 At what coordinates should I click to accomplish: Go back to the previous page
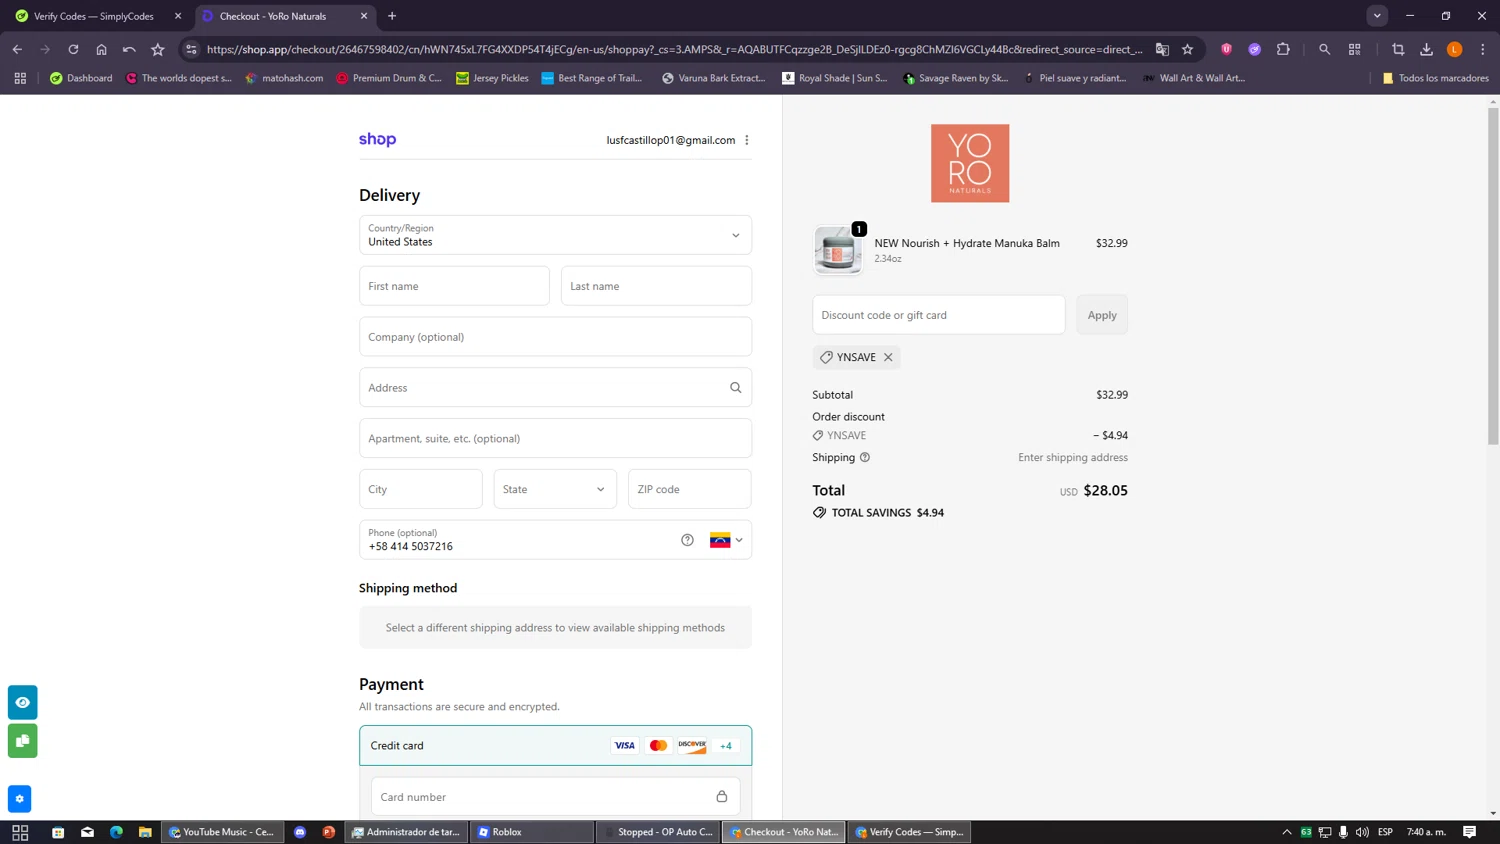click(17, 49)
